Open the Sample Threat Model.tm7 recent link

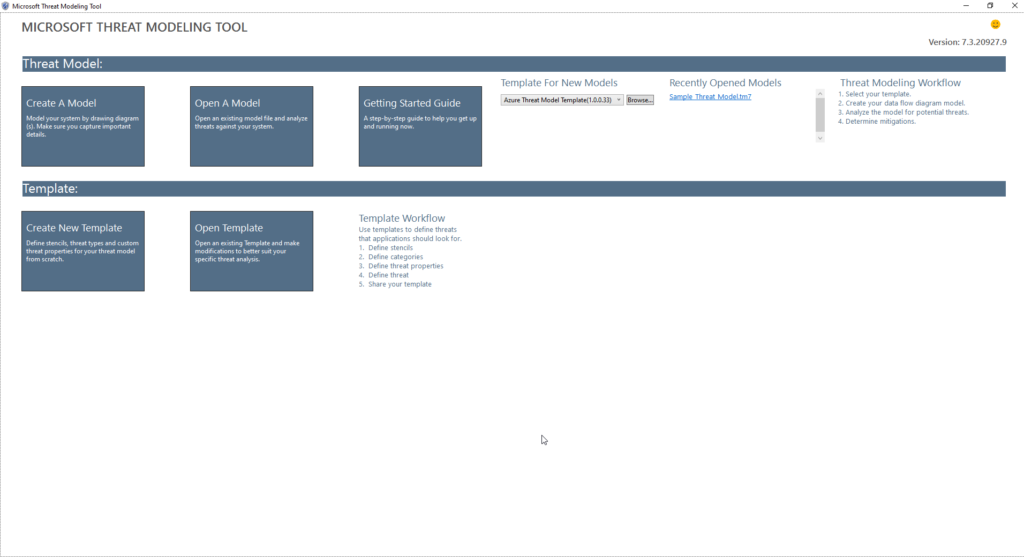coord(710,97)
